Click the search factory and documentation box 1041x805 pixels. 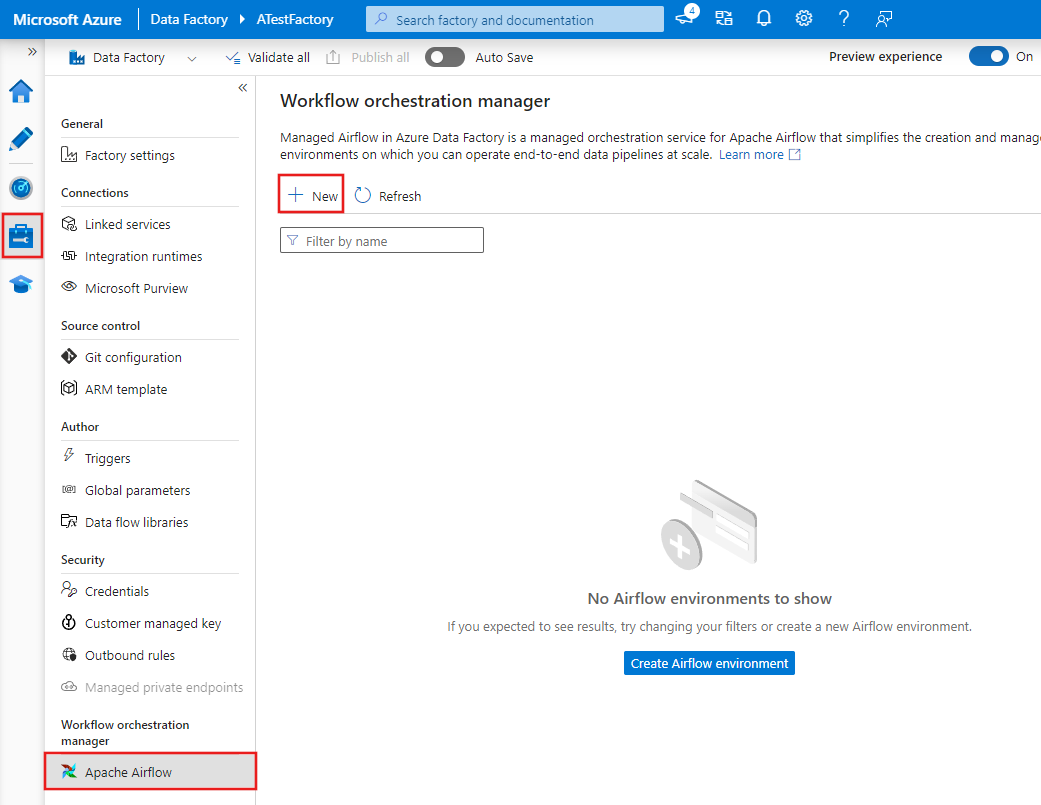pos(515,20)
